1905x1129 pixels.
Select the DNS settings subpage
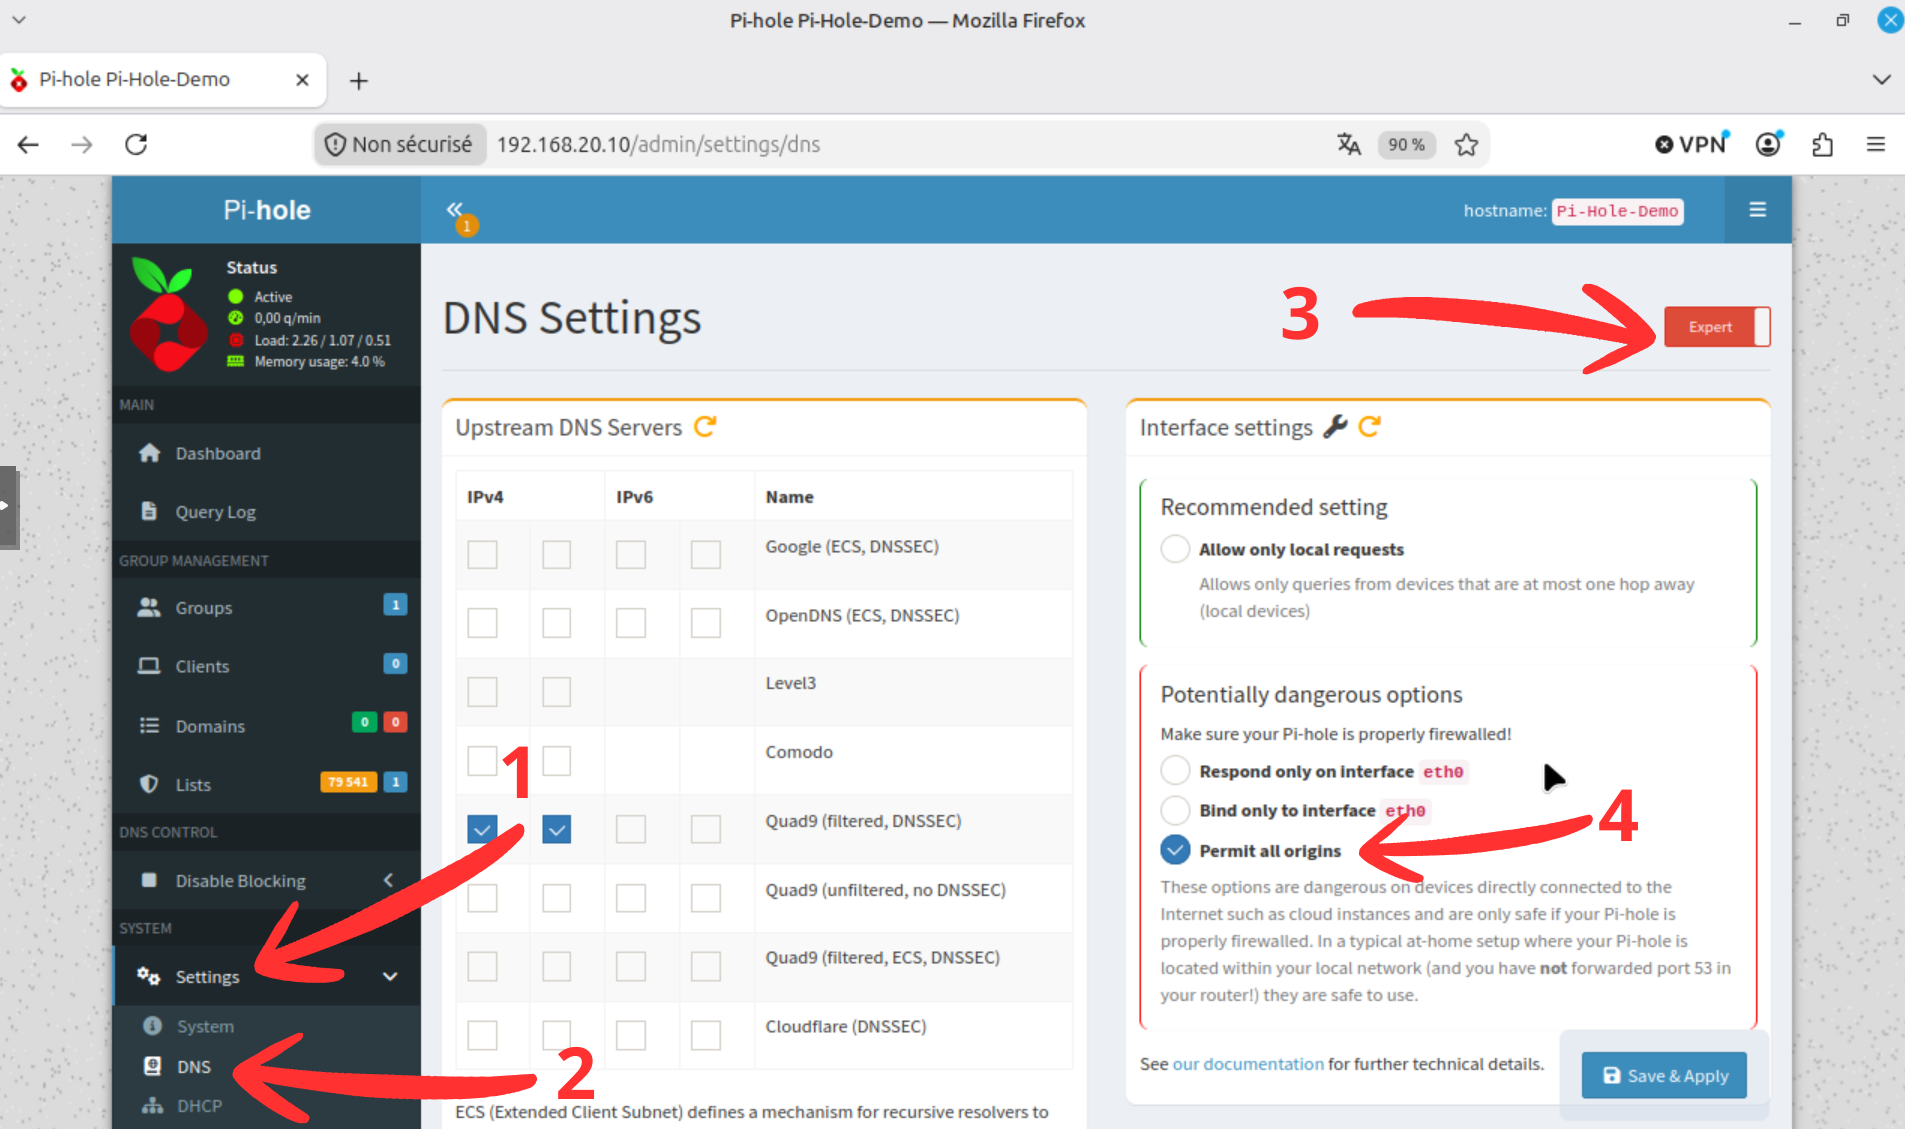pos(194,1067)
